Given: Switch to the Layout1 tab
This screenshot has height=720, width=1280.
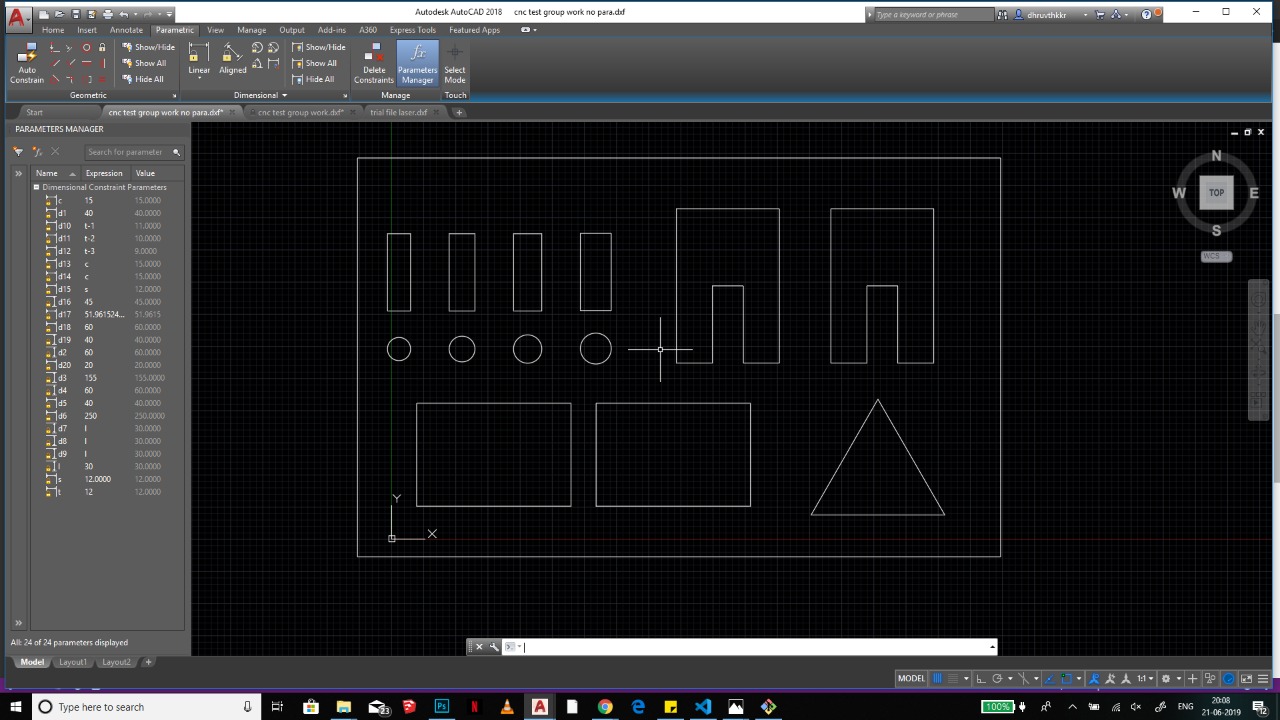Looking at the screenshot, I should click(x=72, y=662).
